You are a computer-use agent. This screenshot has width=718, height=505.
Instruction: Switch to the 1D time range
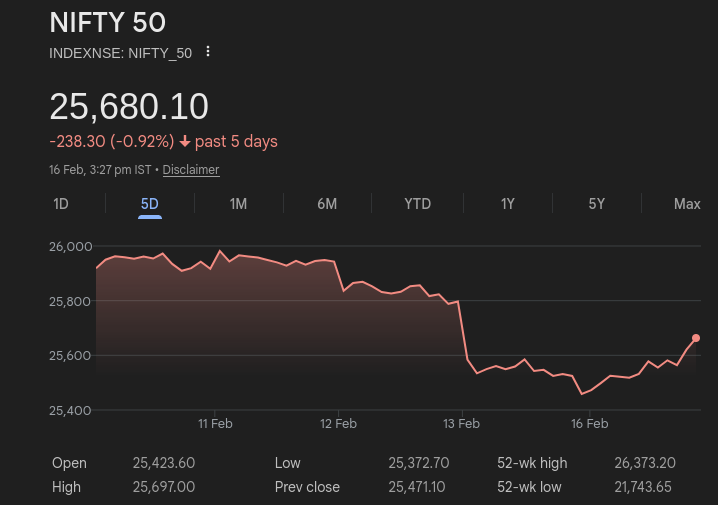61,204
